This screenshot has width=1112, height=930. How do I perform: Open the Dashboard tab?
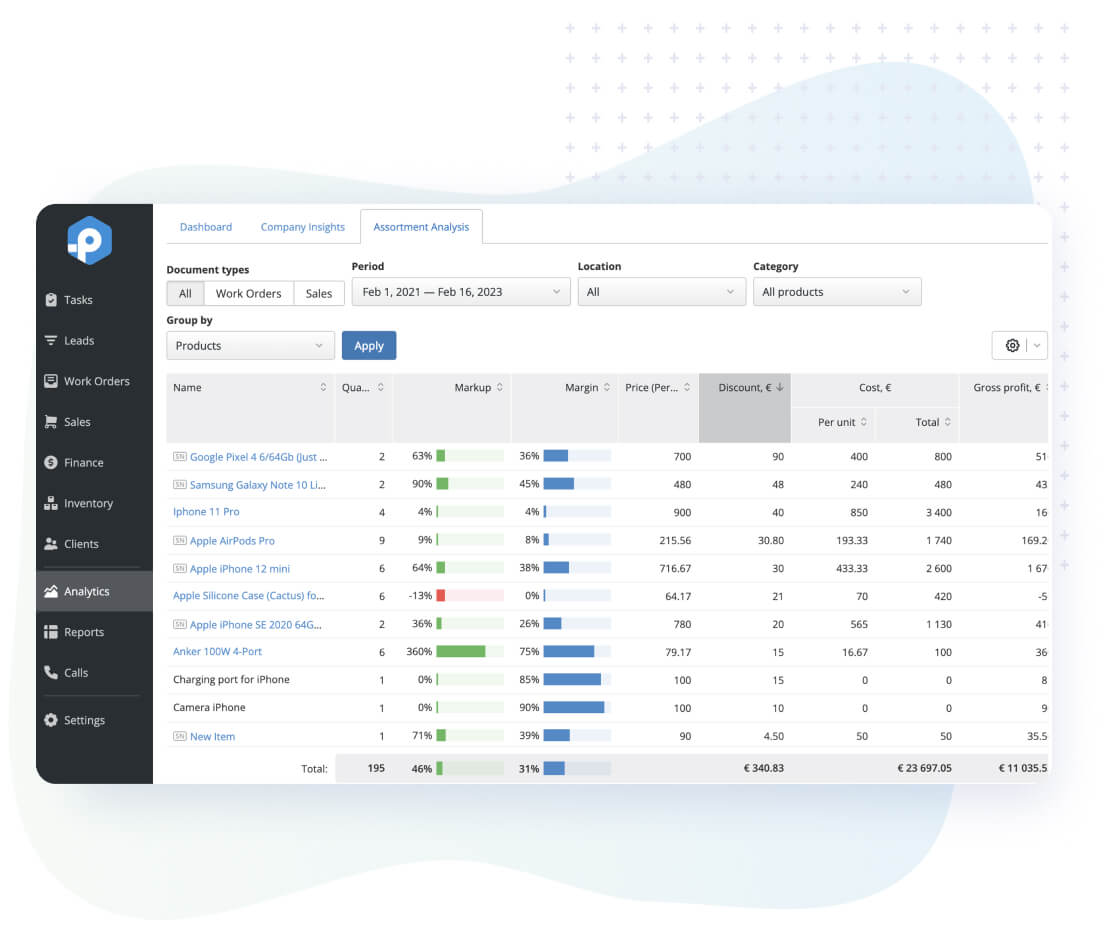(x=206, y=227)
